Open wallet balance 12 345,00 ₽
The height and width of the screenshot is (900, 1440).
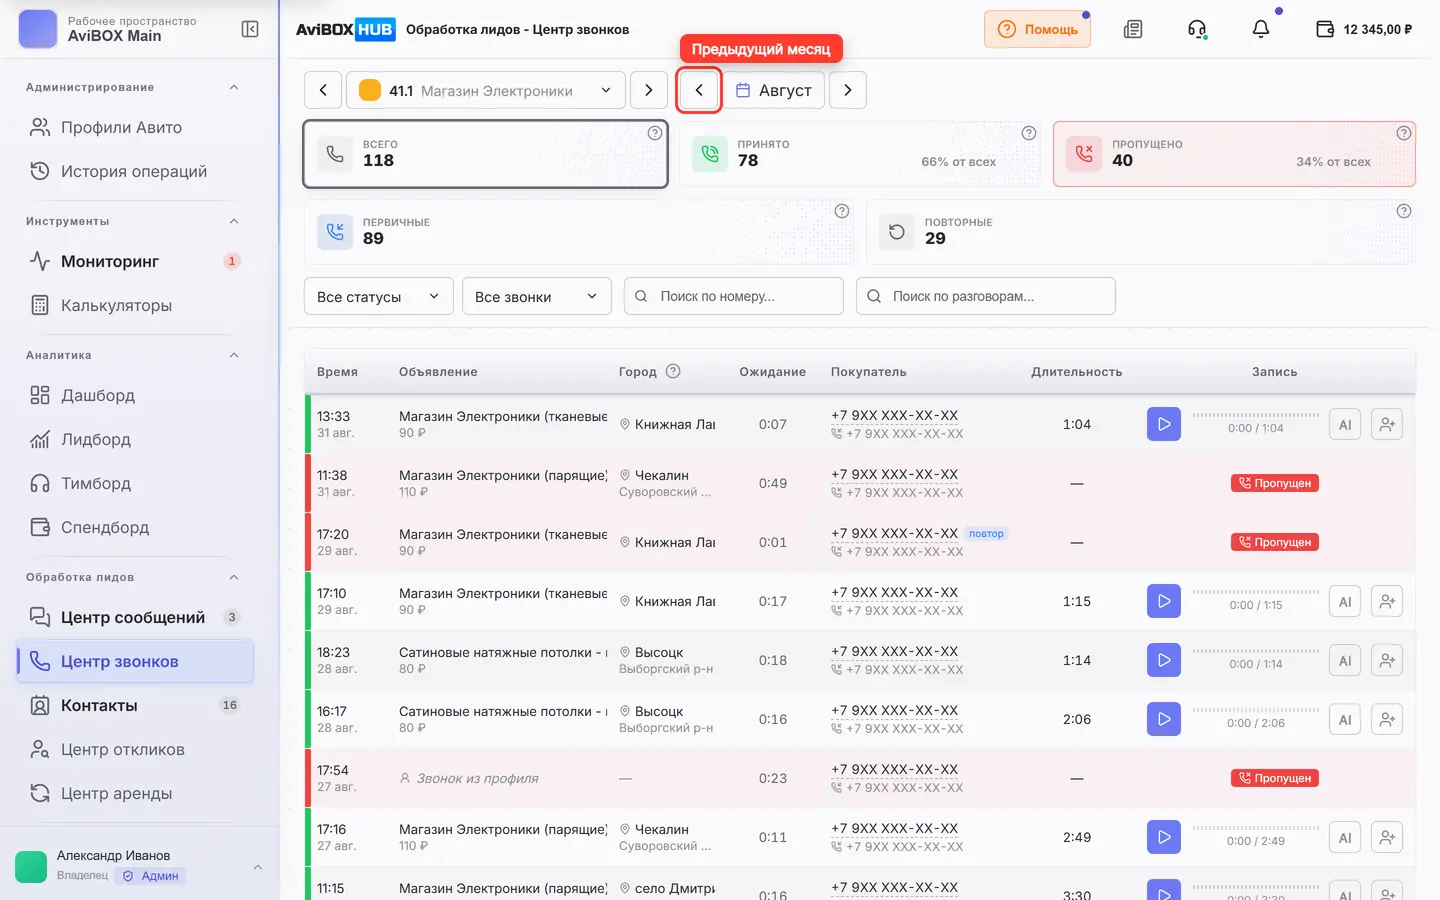[x=1364, y=29]
